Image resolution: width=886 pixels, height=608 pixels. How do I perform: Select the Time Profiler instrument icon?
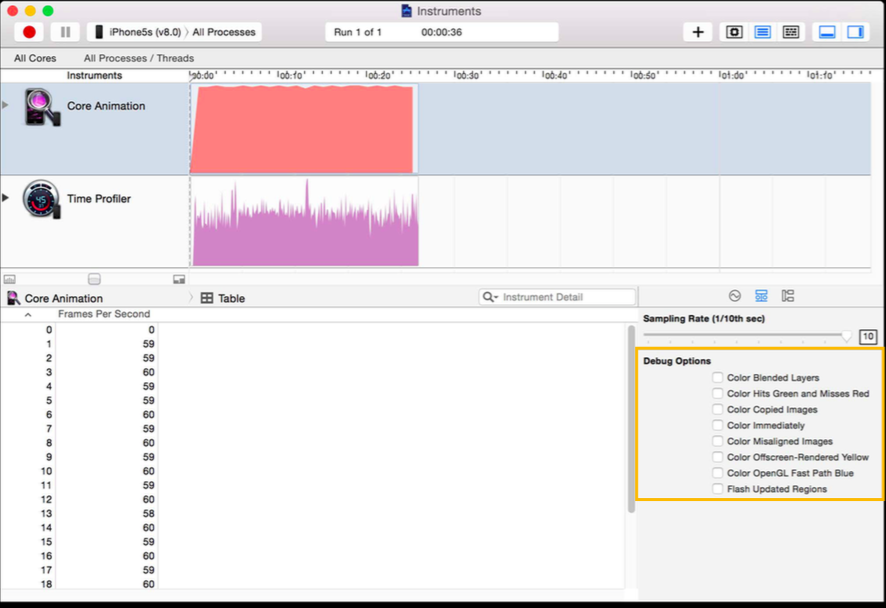[41, 199]
